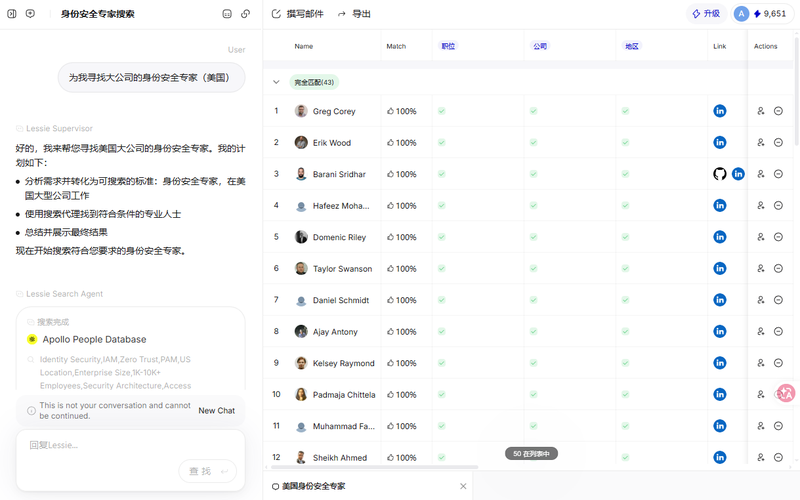The width and height of the screenshot is (800, 500).
Task: Click 撰写邮件 in the top toolbar
Action: tap(298, 14)
